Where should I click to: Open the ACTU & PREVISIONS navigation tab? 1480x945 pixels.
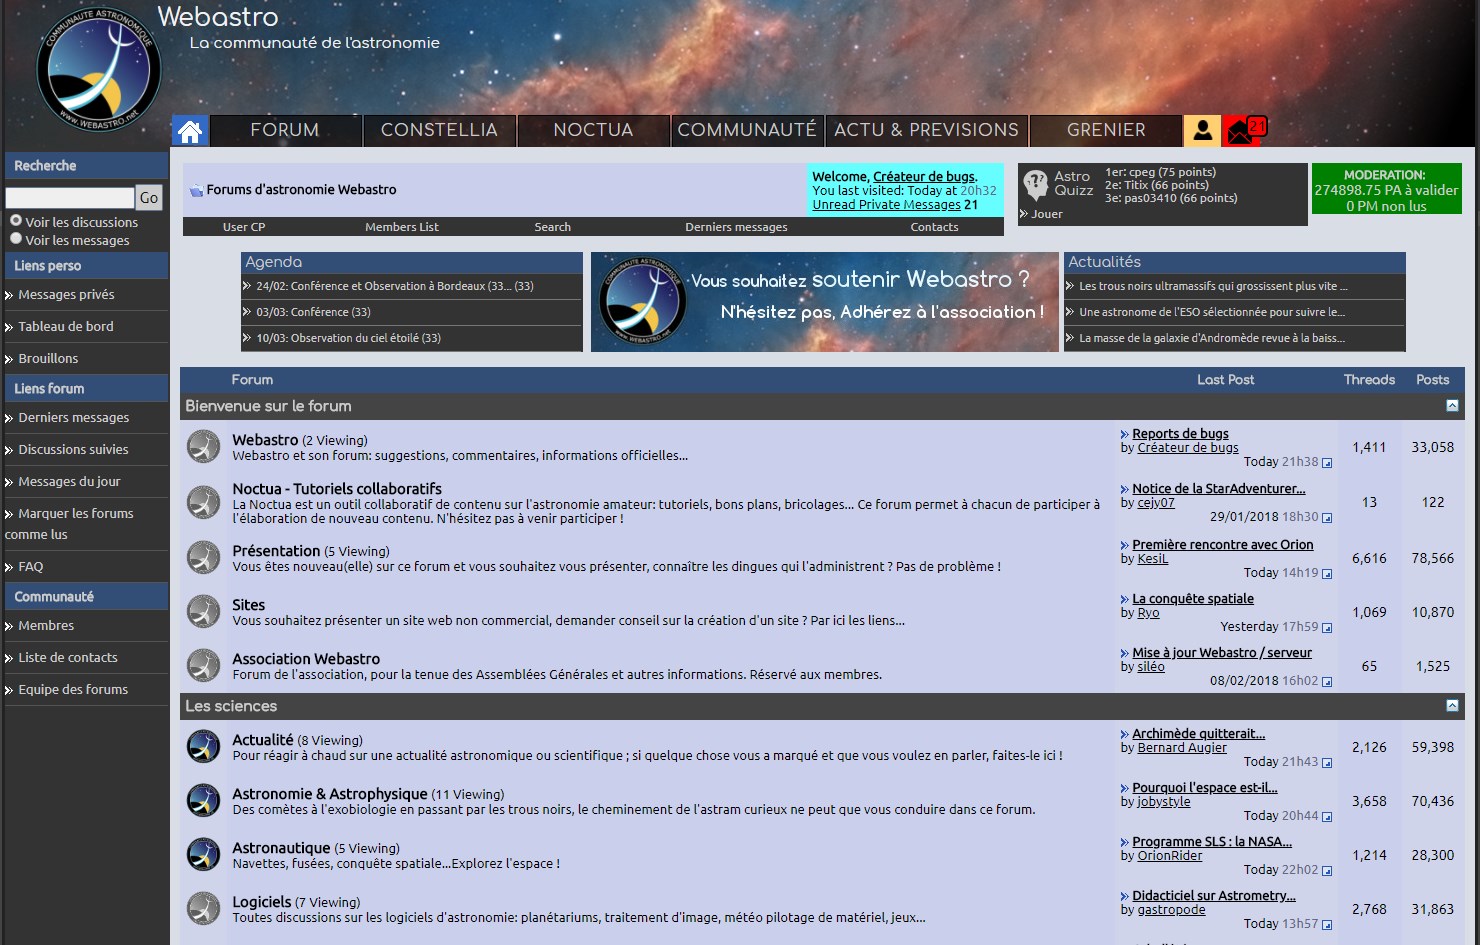[926, 131]
